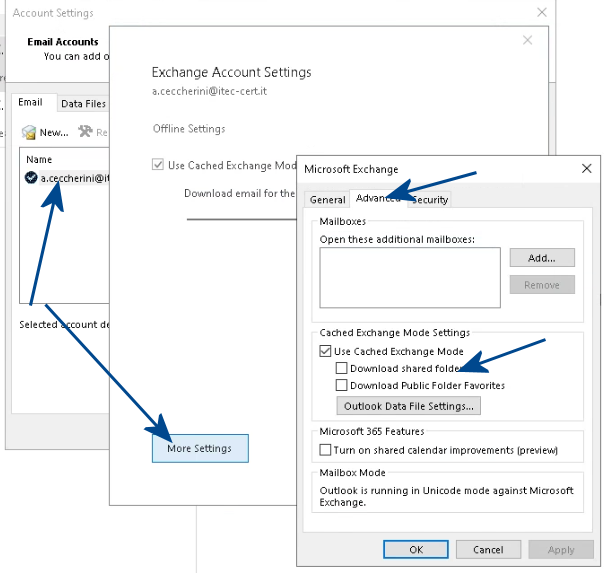Image resolution: width=615 pixels, height=573 pixels.
Task: Click the New account envelope icon
Action: click(x=29, y=132)
